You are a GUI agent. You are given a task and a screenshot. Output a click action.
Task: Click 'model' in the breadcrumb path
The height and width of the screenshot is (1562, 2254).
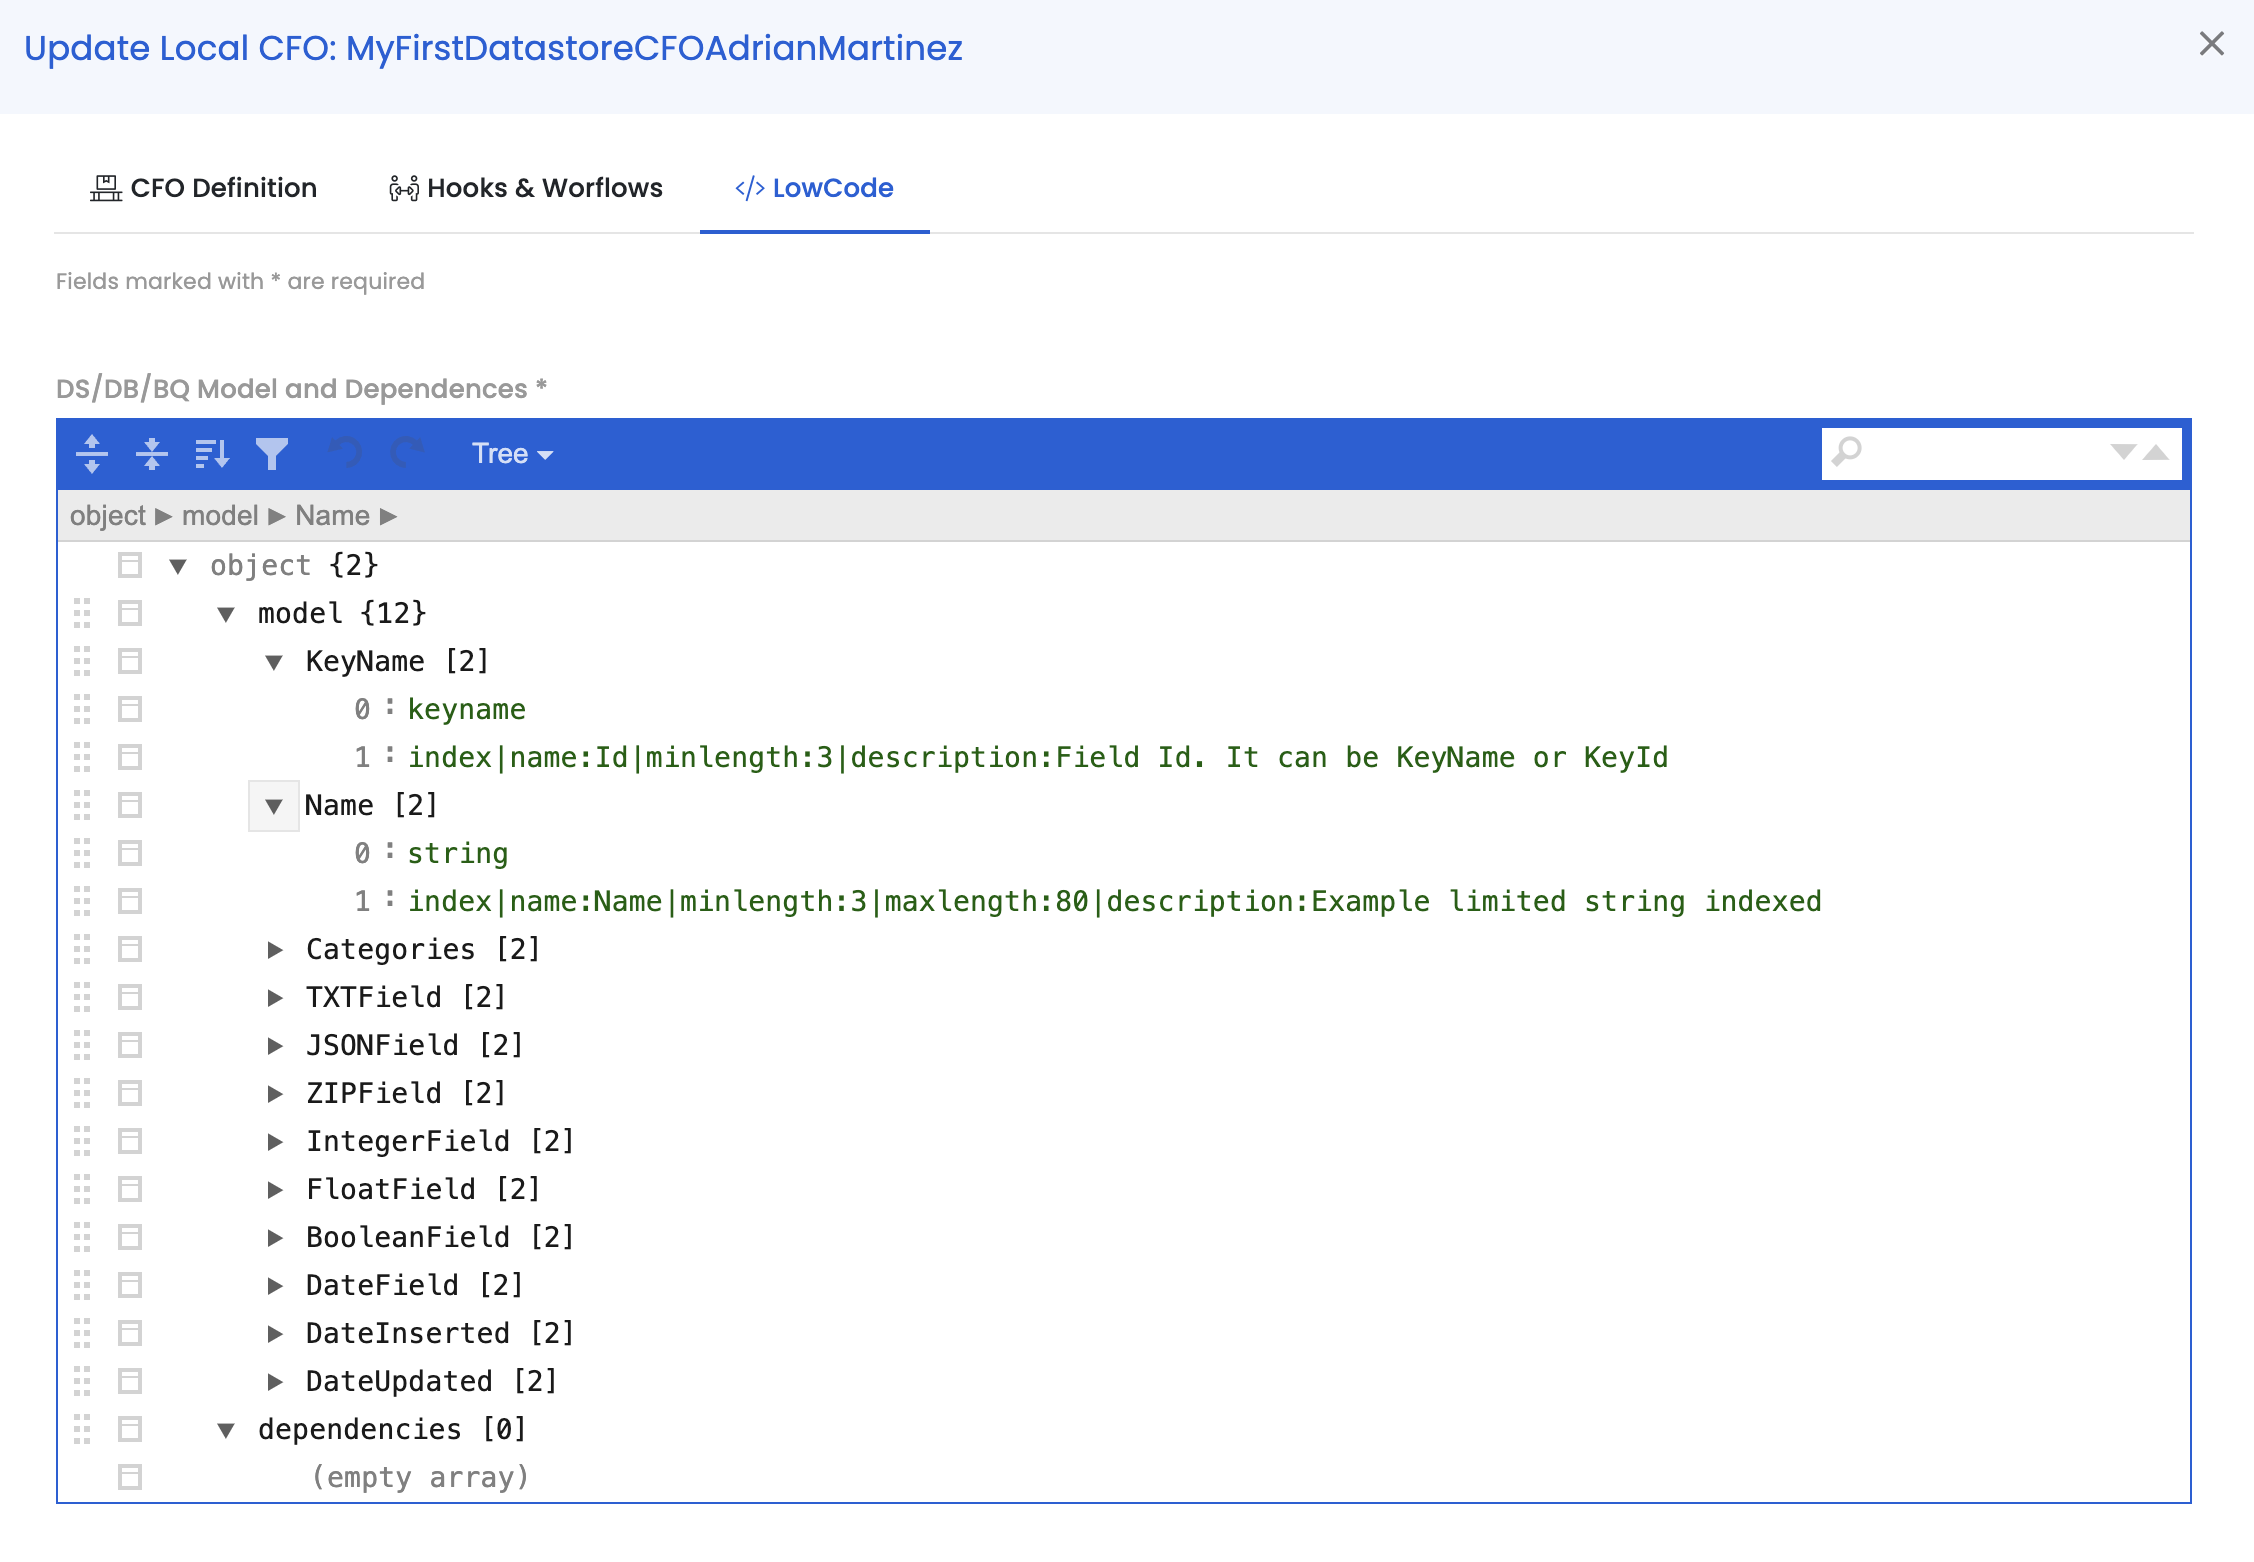[220, 516]
